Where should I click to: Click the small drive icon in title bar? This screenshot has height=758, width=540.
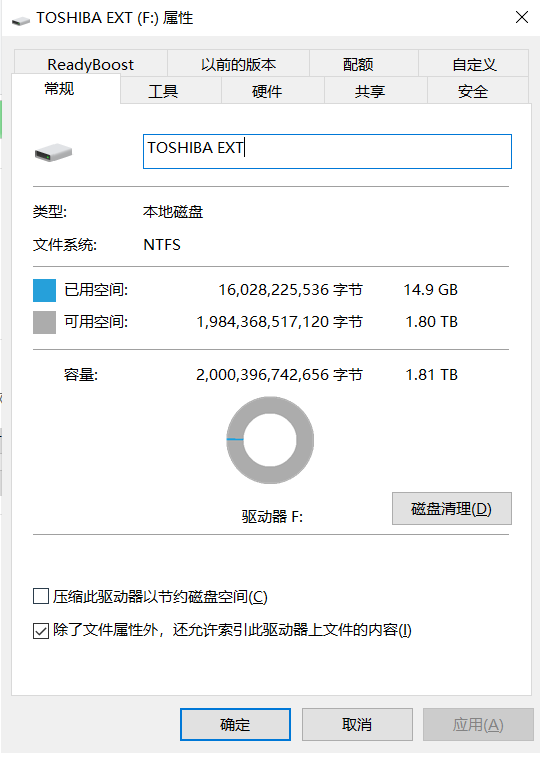(x=21, y=20)
